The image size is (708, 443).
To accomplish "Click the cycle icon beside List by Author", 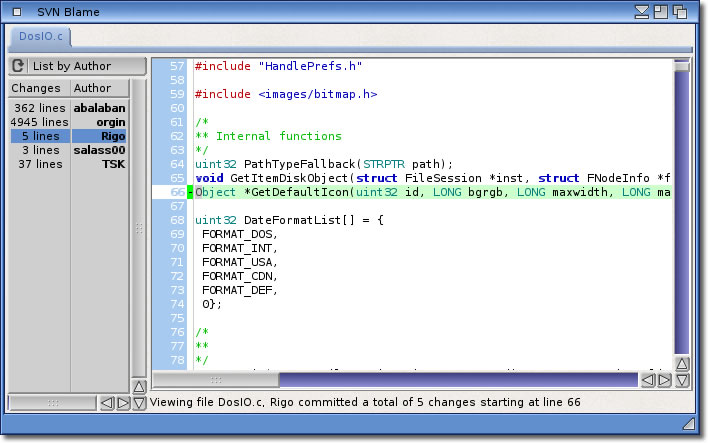I will [18, 66].
